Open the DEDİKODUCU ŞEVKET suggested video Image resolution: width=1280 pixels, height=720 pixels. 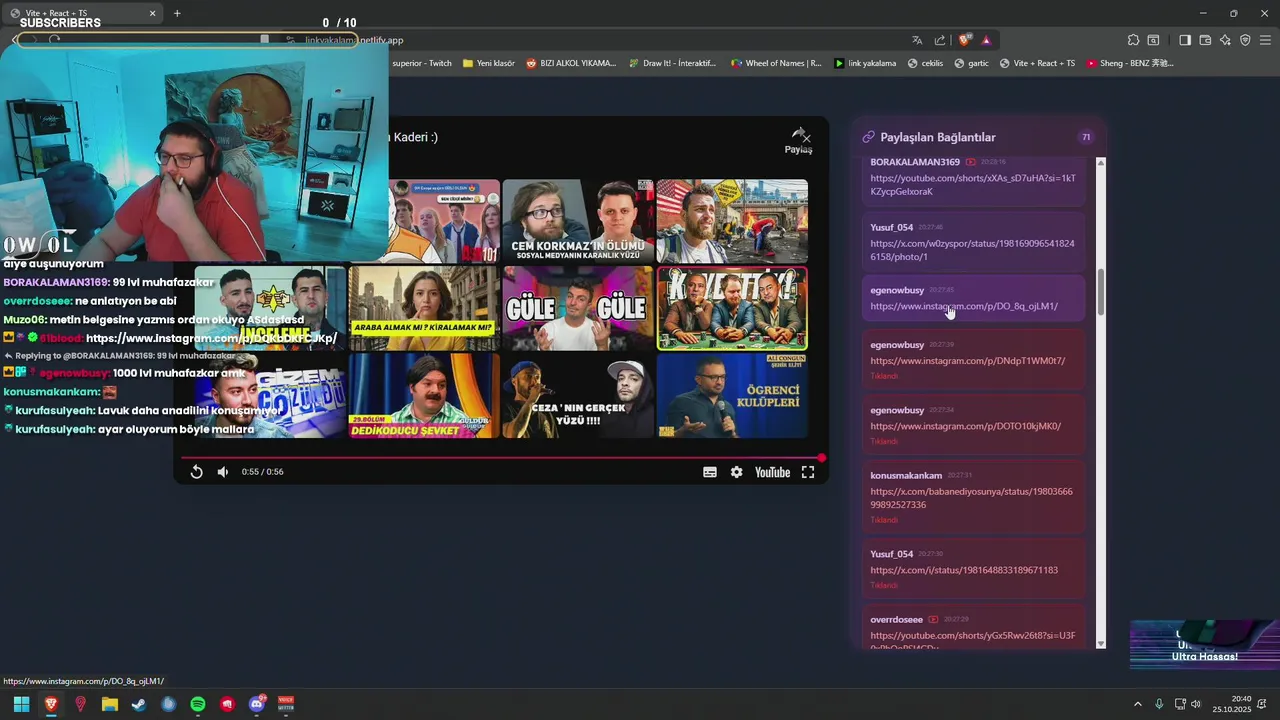(x=424, y=395)
